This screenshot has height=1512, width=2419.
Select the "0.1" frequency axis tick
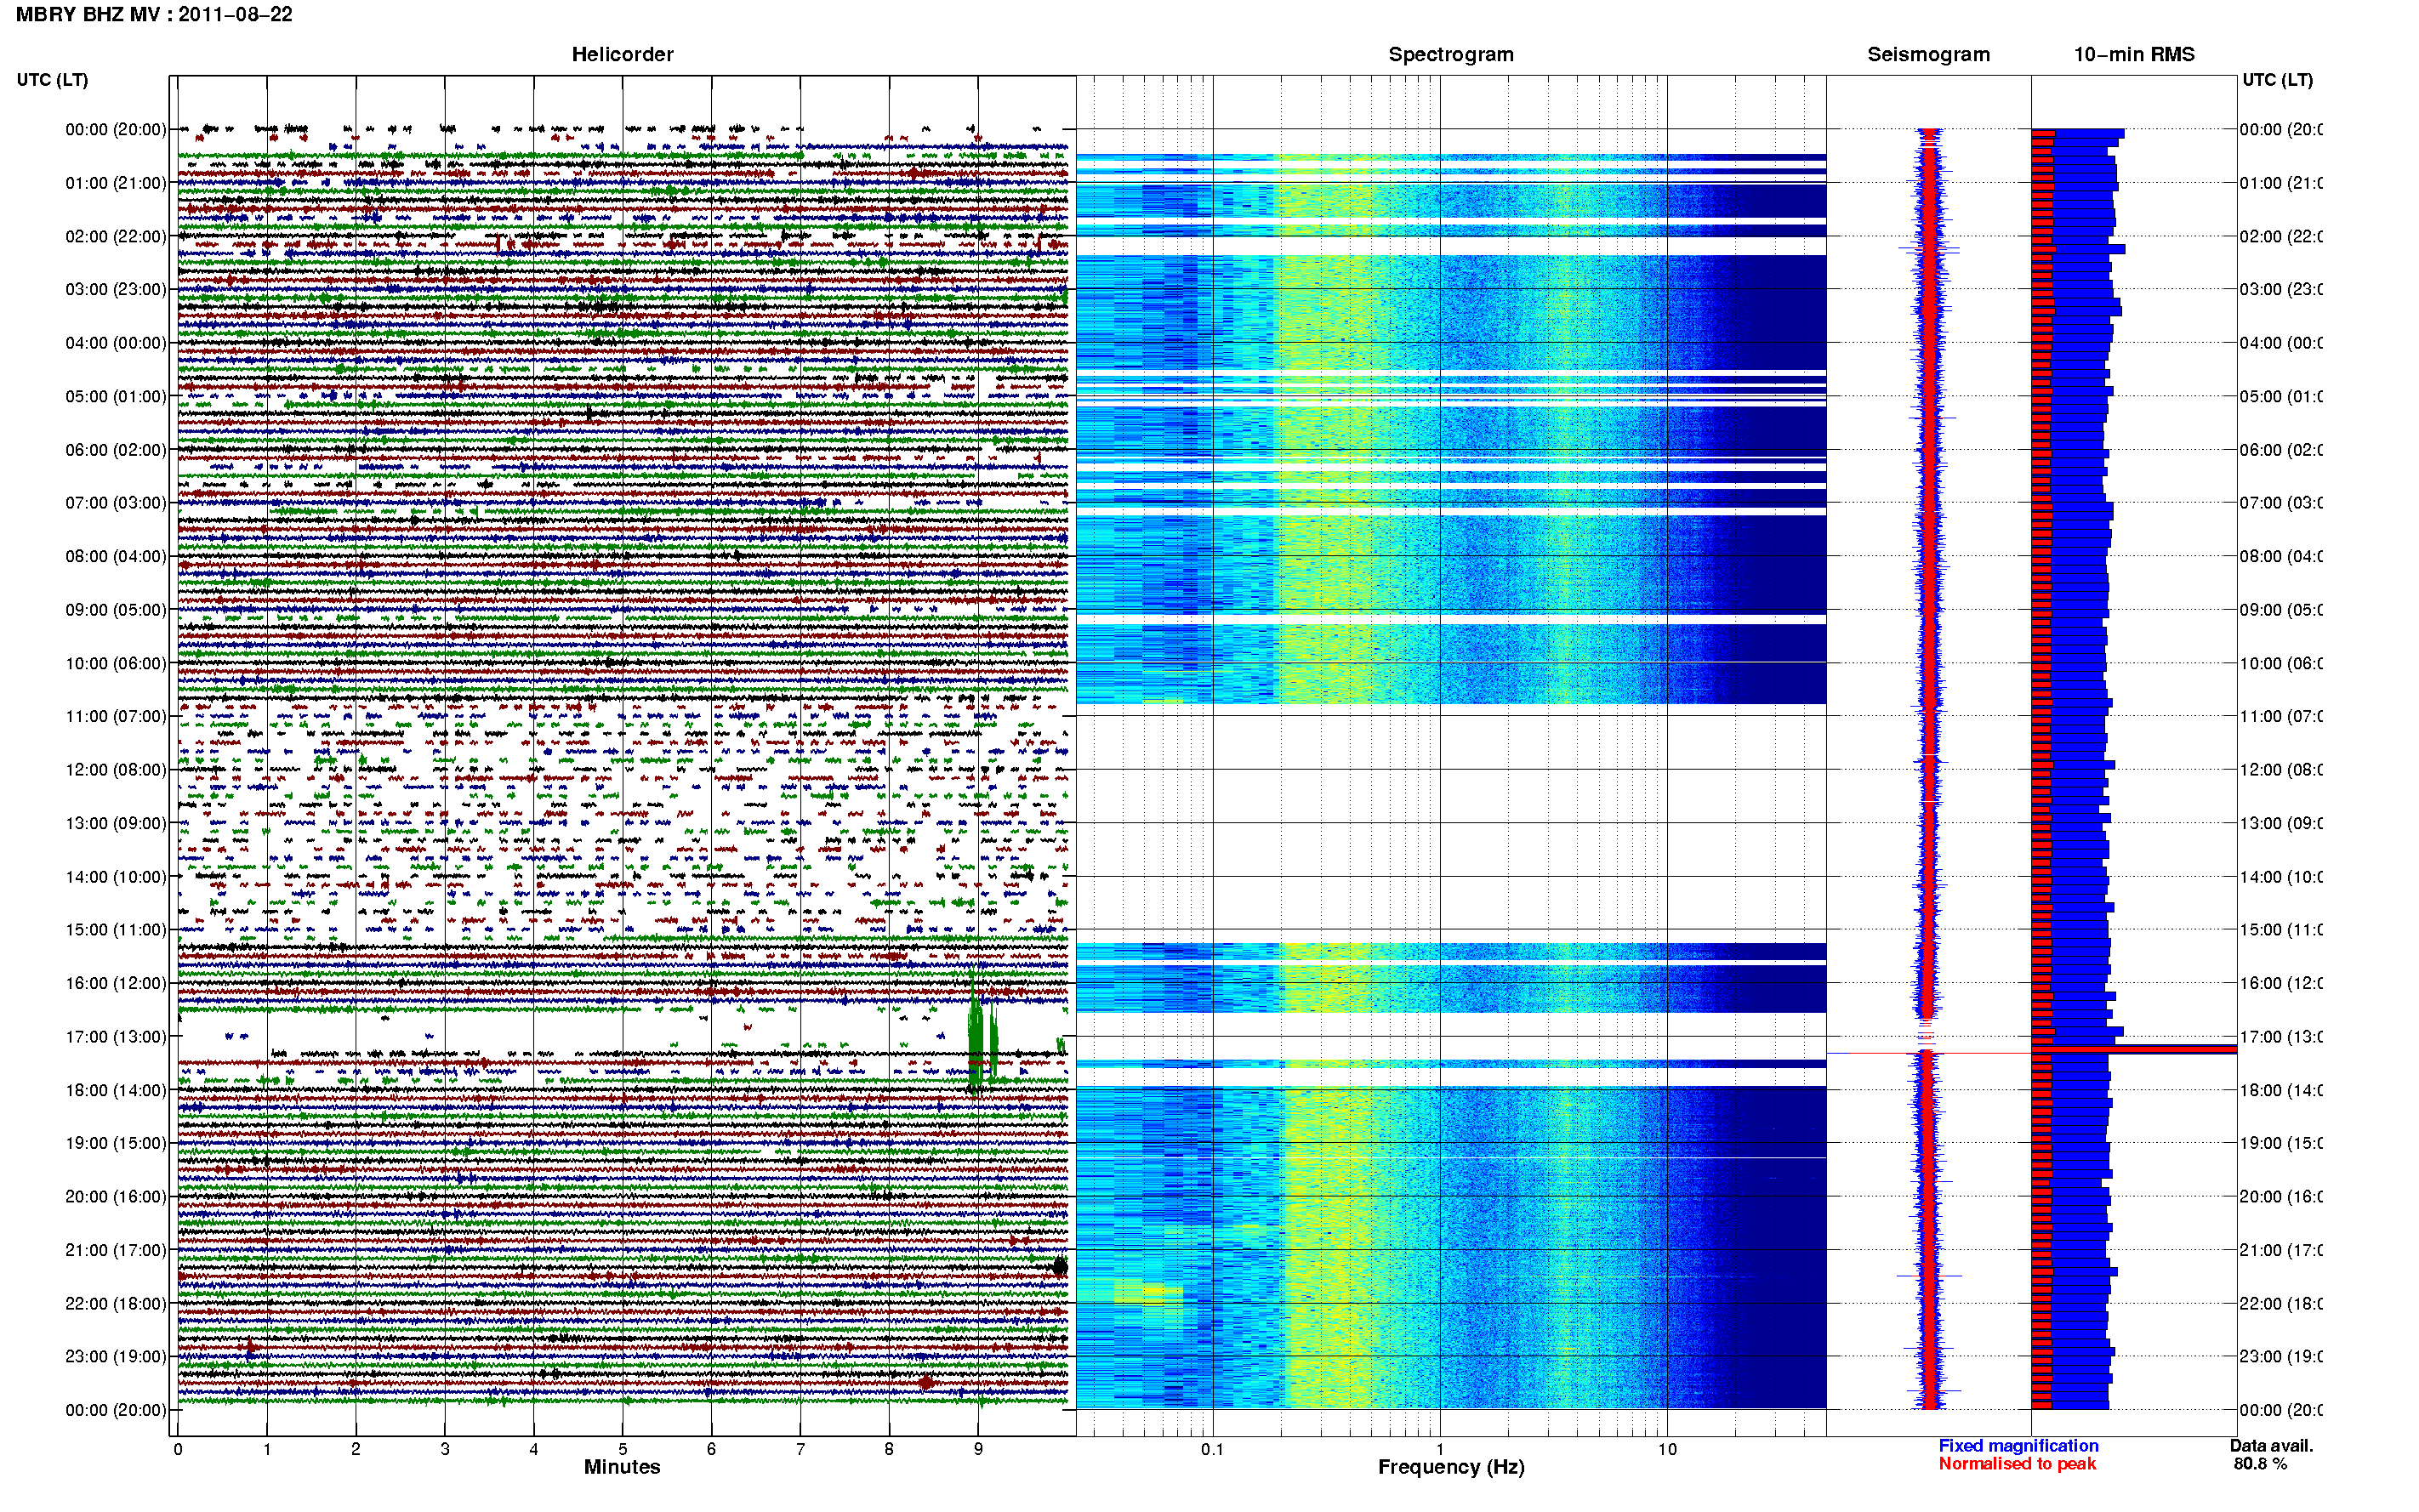[x=1212, y=1449]
